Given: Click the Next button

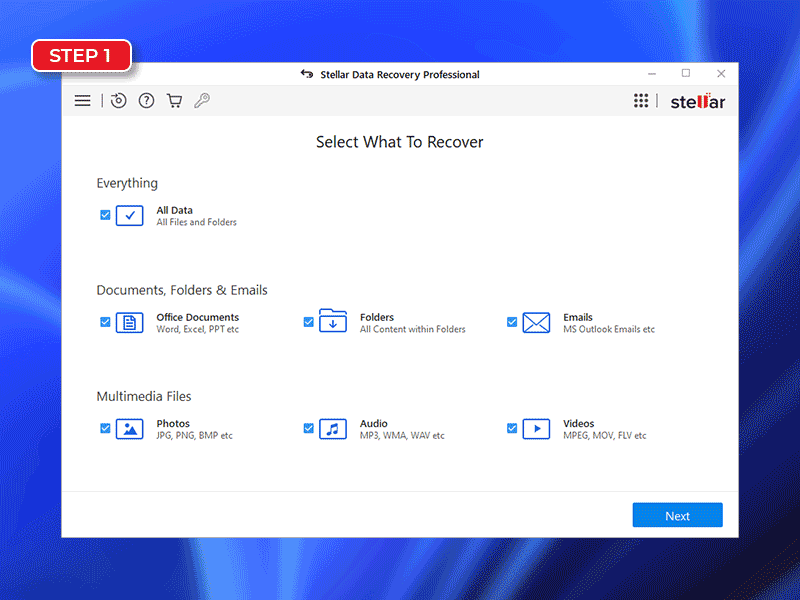Looking at the screenshot, I should [678, 515].
